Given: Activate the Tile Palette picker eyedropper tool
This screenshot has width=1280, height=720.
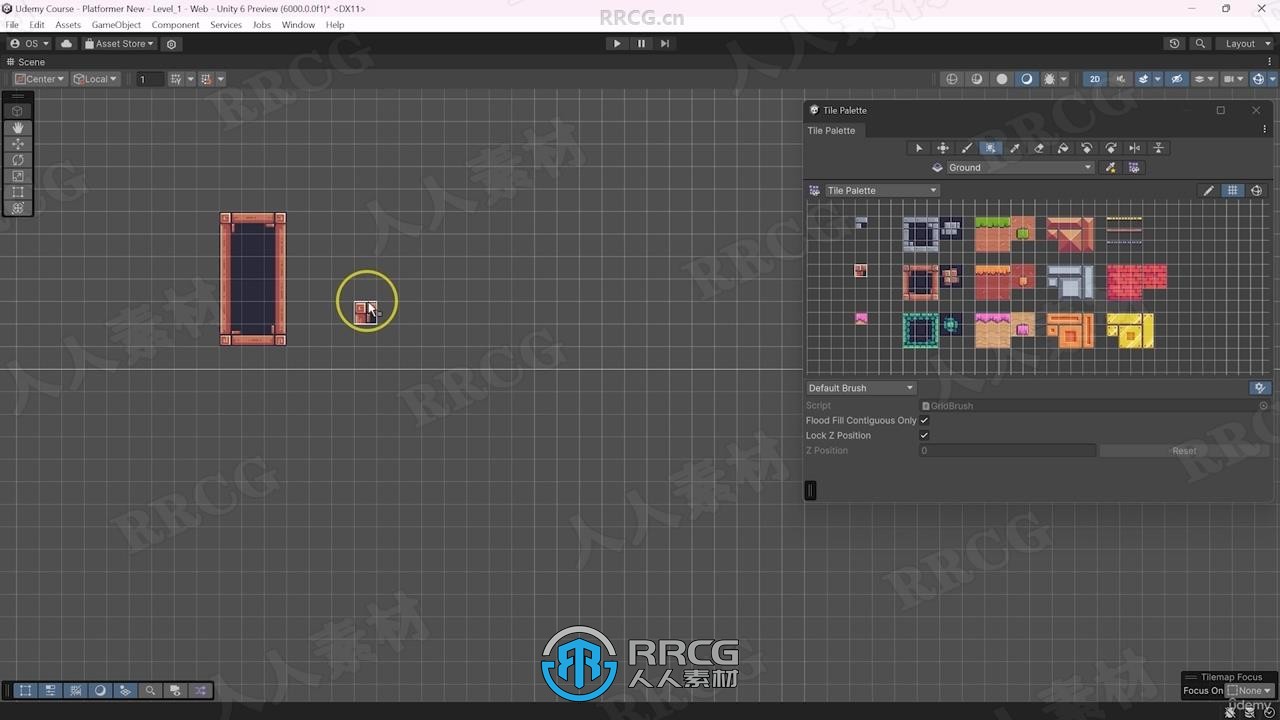Looking at the screenshot, I should click(x=1014, y=148).
